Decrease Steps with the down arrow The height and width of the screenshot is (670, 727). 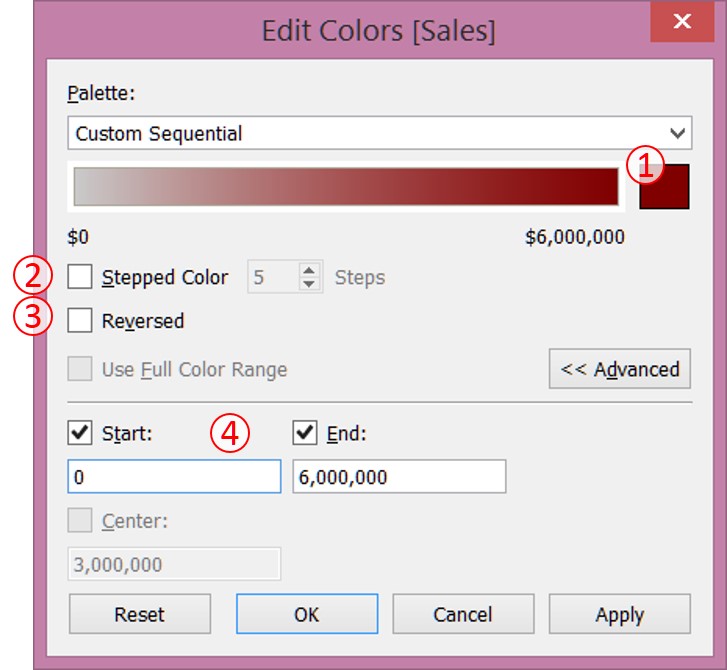310,284
